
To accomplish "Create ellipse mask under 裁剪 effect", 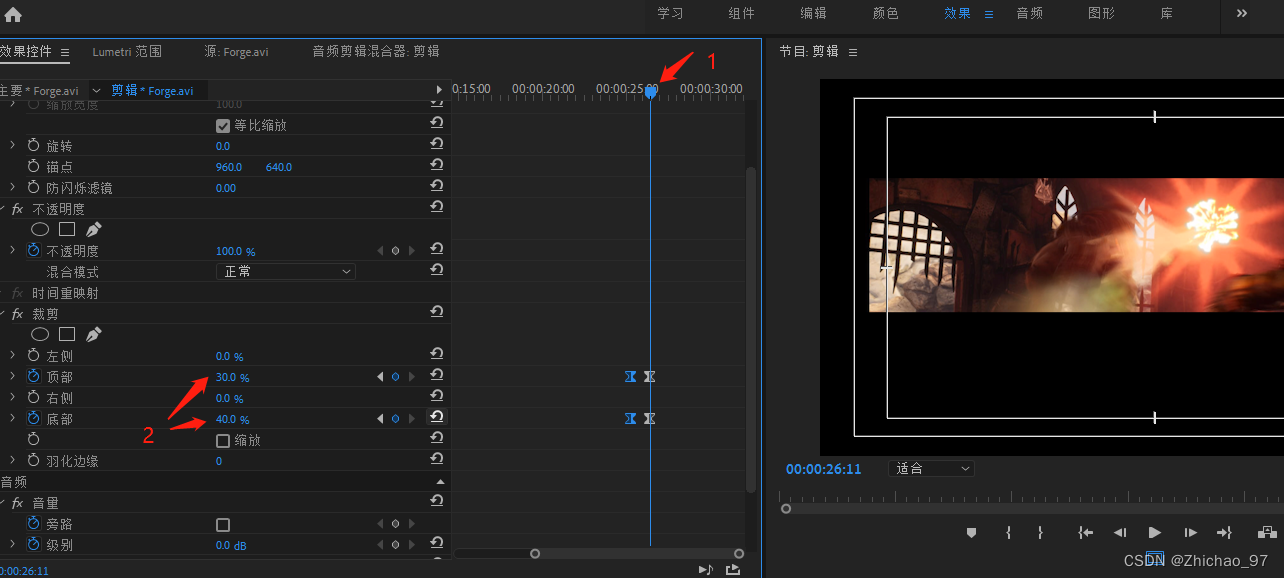I will [40, 334].
